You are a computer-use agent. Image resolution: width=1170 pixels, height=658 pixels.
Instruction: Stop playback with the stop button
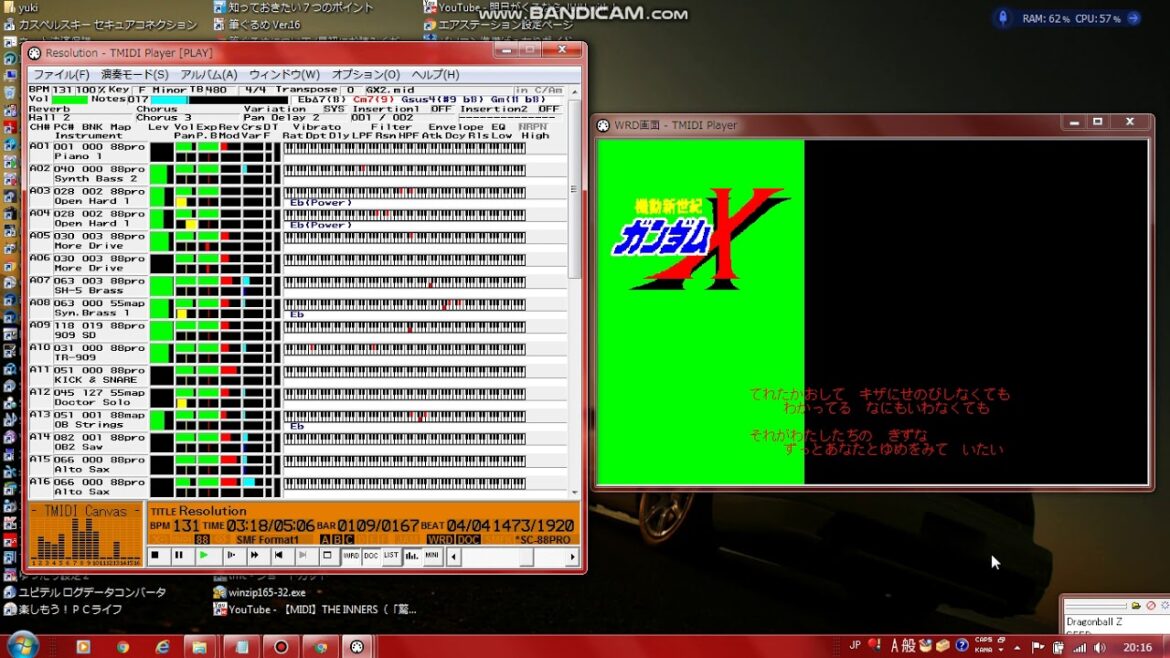coord(155,555)
